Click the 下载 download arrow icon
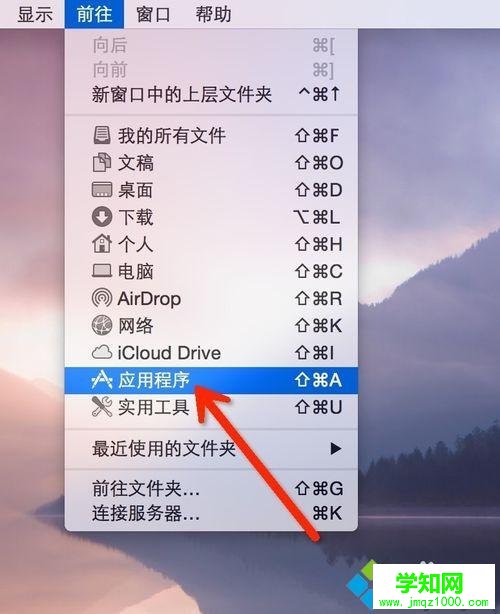The height and width of the screenshot is (614, 500). (x=102, y=217)
